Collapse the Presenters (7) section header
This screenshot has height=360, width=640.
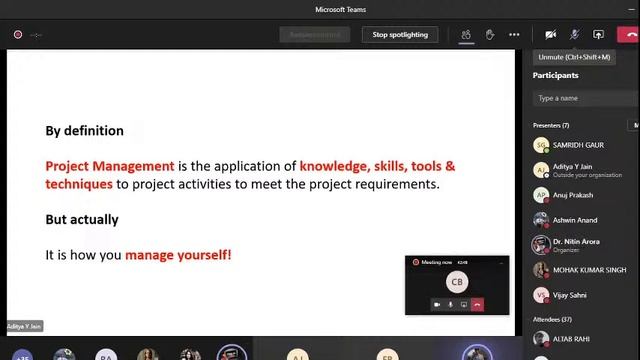551,125
